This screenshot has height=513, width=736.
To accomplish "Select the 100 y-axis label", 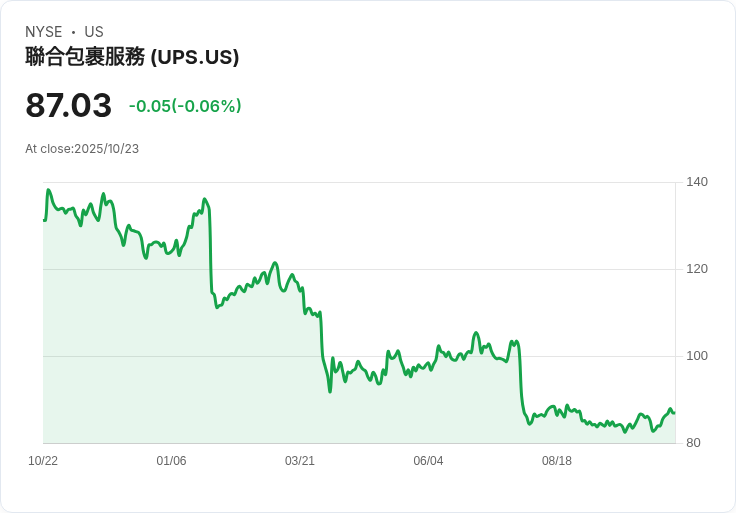I will point(697,356).
